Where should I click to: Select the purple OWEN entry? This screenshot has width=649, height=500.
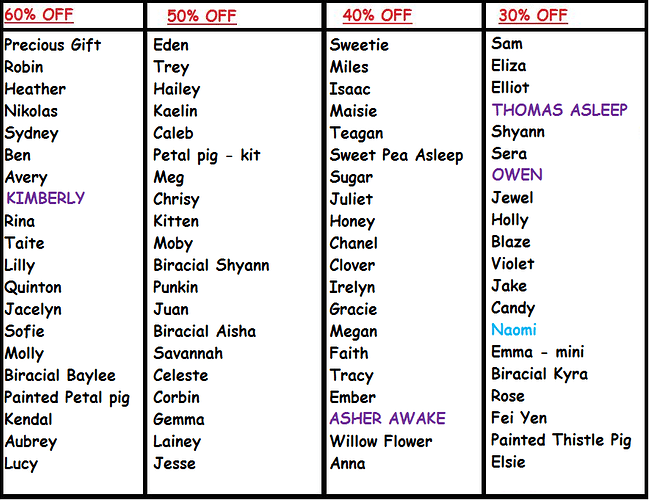coord(516,175)
